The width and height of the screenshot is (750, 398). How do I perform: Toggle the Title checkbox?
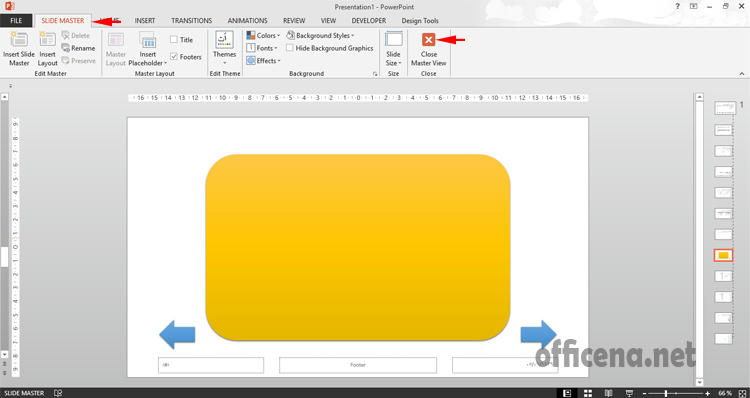[174, 40]
